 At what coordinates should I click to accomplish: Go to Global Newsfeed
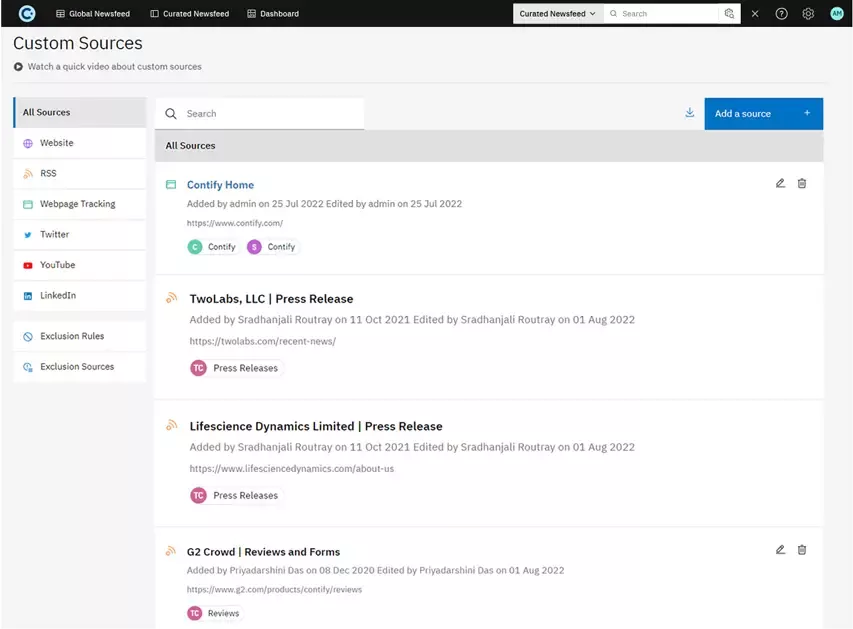tap(93, 14)
